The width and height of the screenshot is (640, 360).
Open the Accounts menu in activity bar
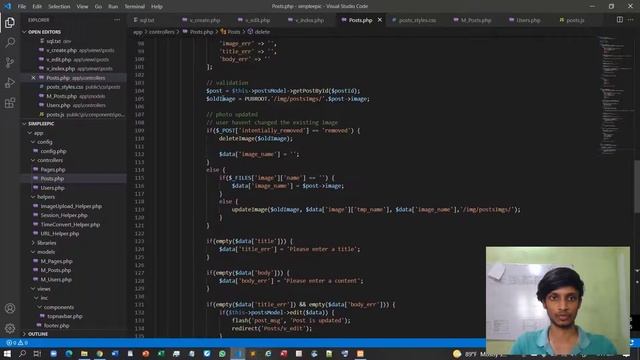pyautogui.click(x=10, y=308)
